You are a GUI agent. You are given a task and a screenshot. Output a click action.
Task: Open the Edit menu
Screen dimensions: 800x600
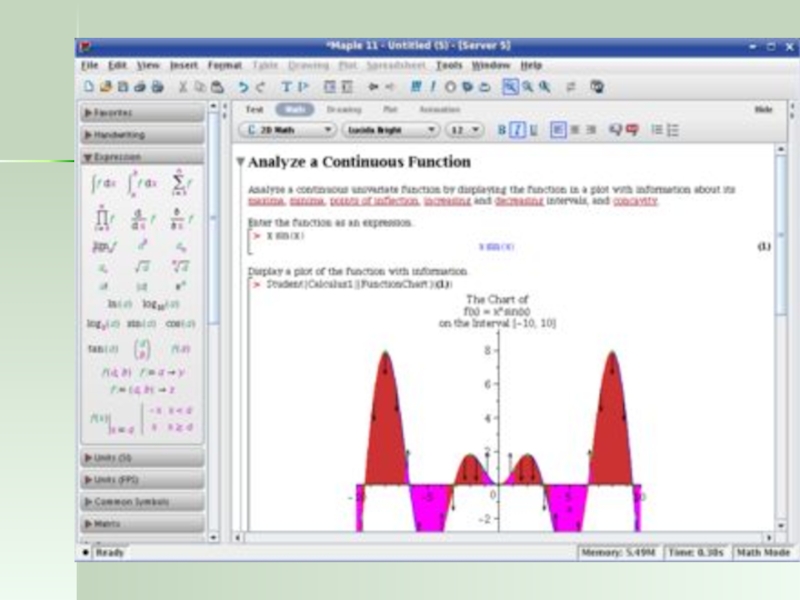(x=117, y=65)
